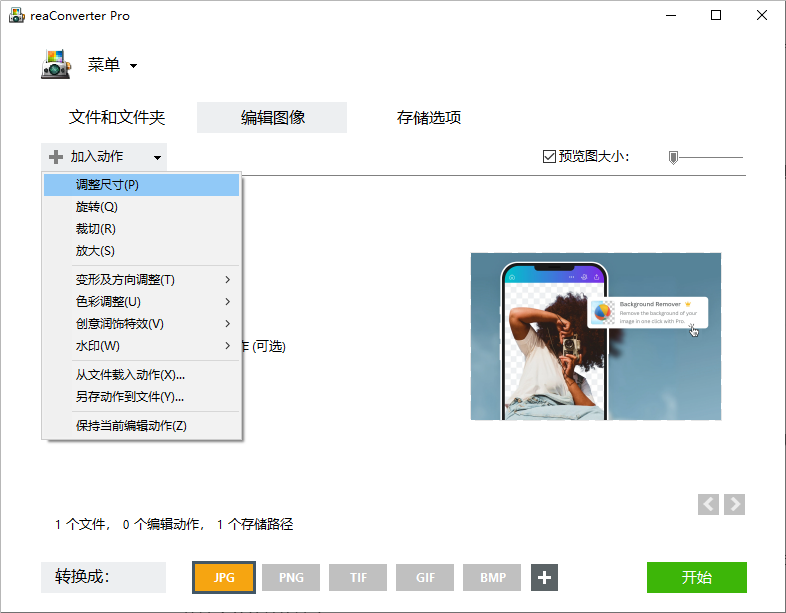This screenshot has height=613, width=786.
Task: Click the plus icon beside 加入动作
Action: 56,157
